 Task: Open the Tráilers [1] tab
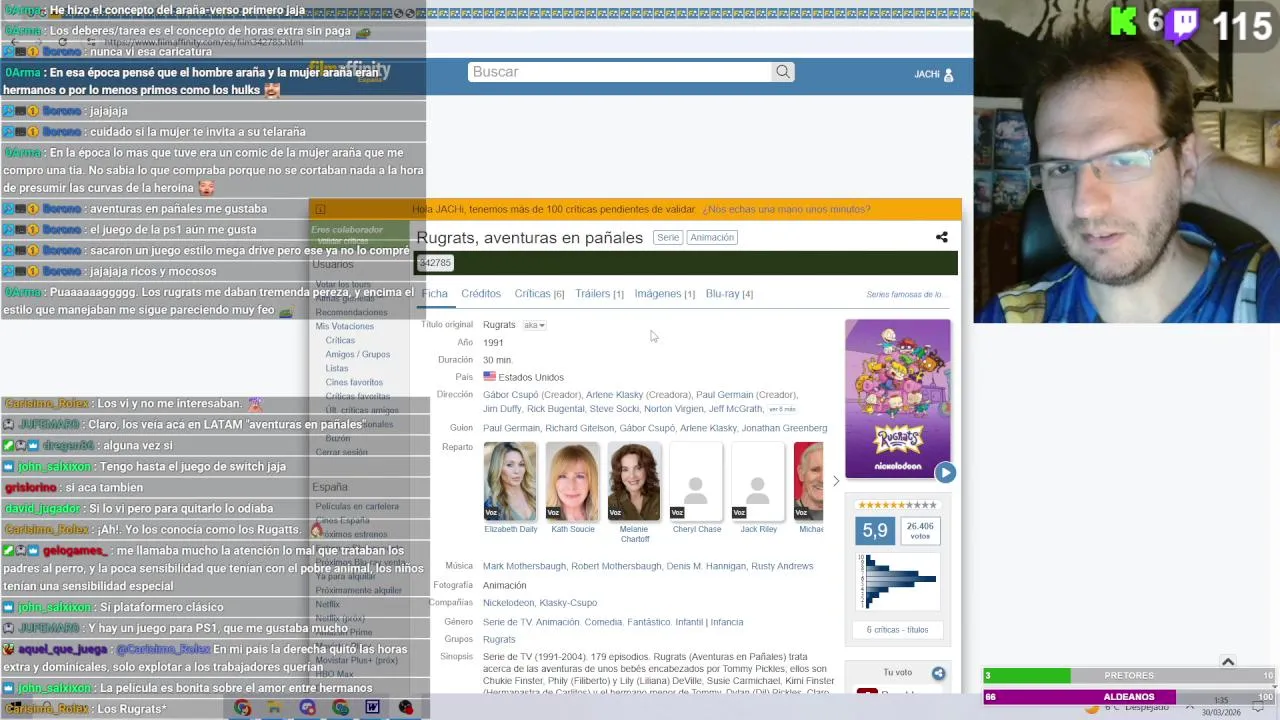[599, 294]
